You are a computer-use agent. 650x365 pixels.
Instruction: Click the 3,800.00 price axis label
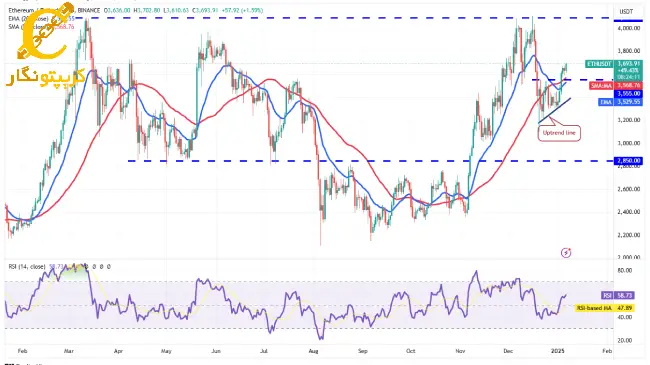[x=629, y=51]
